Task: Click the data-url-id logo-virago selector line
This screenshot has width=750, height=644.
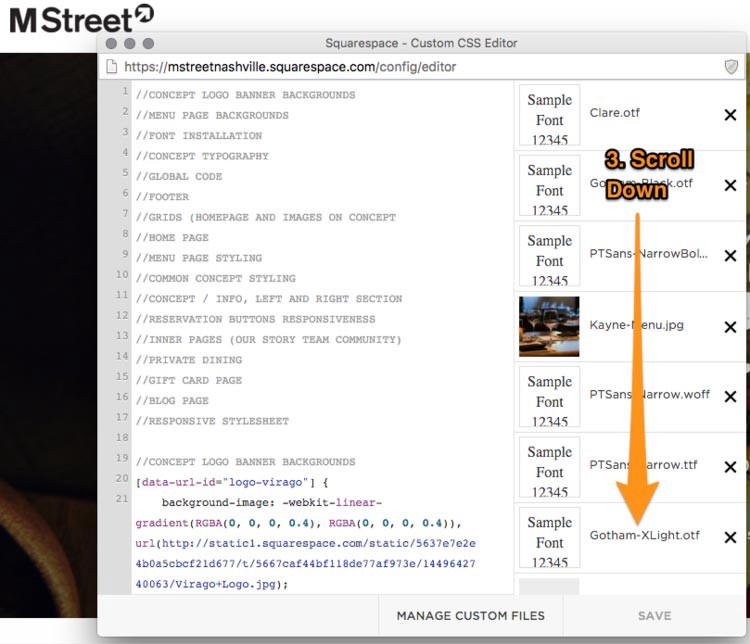Action: [232, 482]
